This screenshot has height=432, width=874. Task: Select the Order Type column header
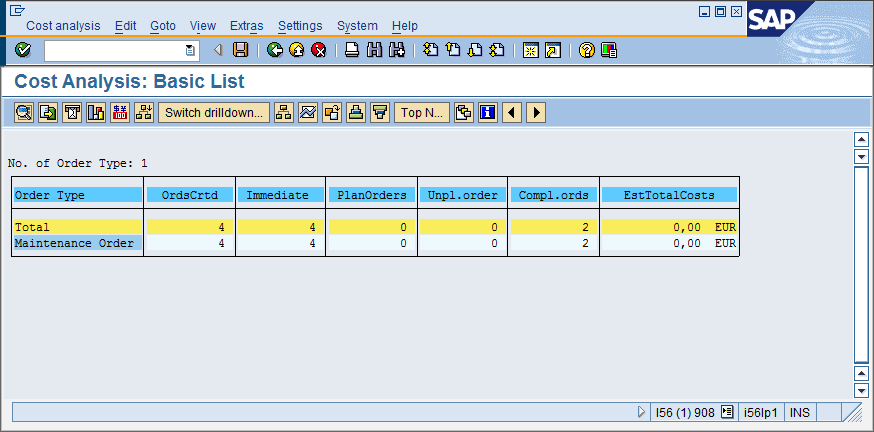pyautogui.click(x=77, y=195)
